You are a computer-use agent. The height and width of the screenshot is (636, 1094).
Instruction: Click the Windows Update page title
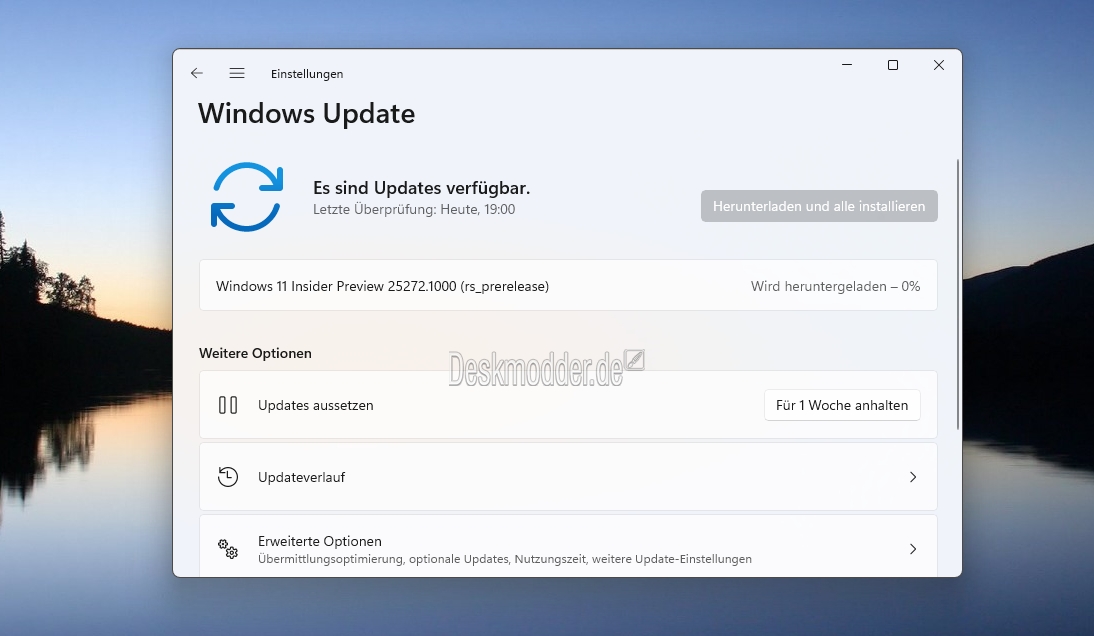[306, 114]
